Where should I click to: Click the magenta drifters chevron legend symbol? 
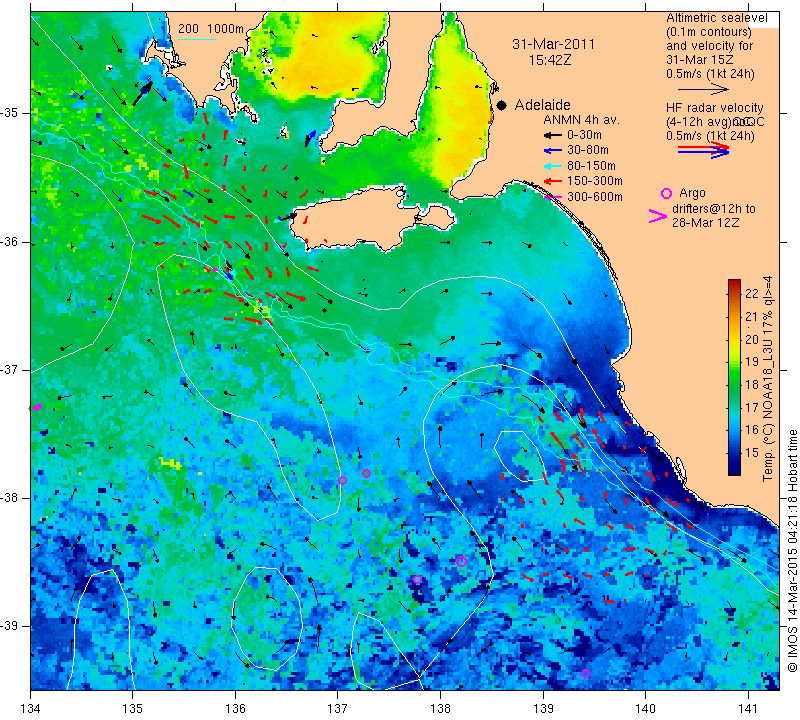(657, 216)
